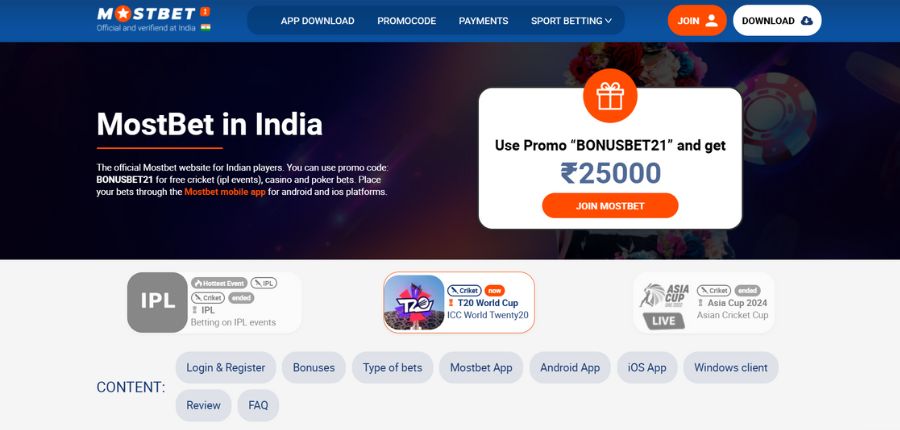Click the India flag icon under the logo
The height and width of the screenshot is (430, 900).
[205, 27]
